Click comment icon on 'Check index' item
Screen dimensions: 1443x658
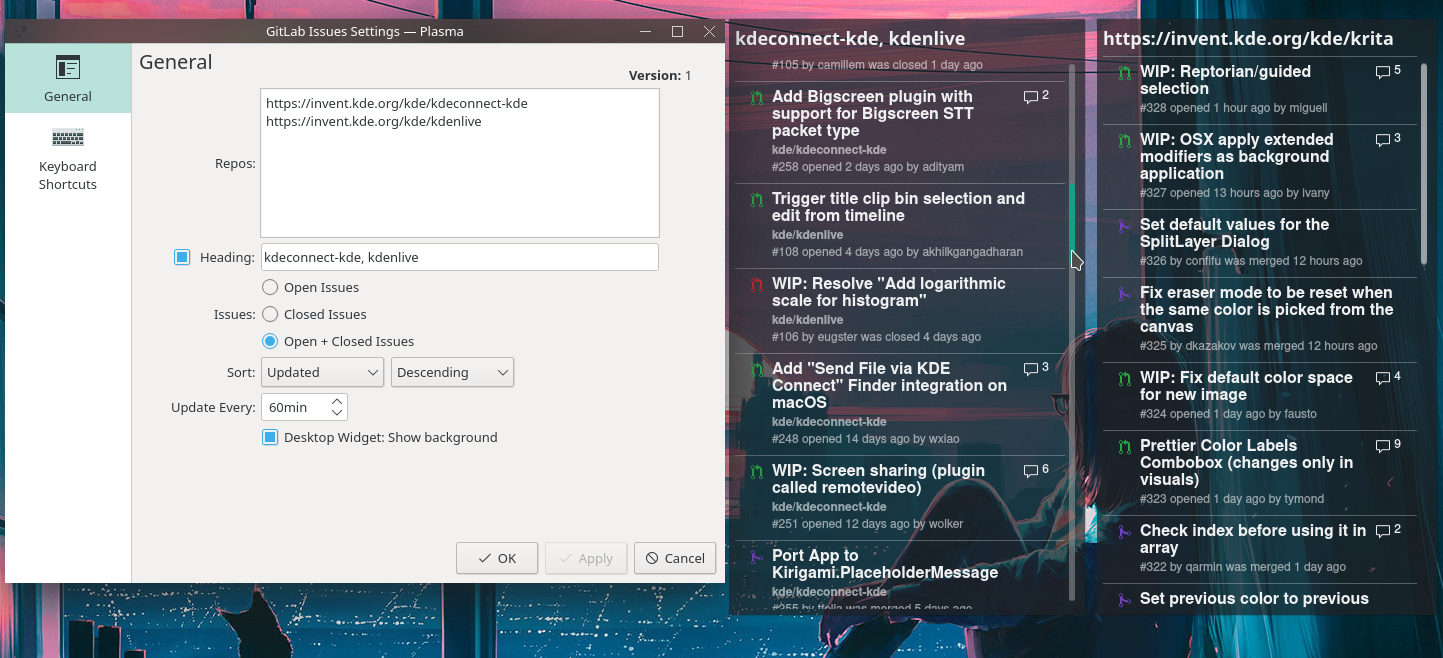pos(1382,531)
